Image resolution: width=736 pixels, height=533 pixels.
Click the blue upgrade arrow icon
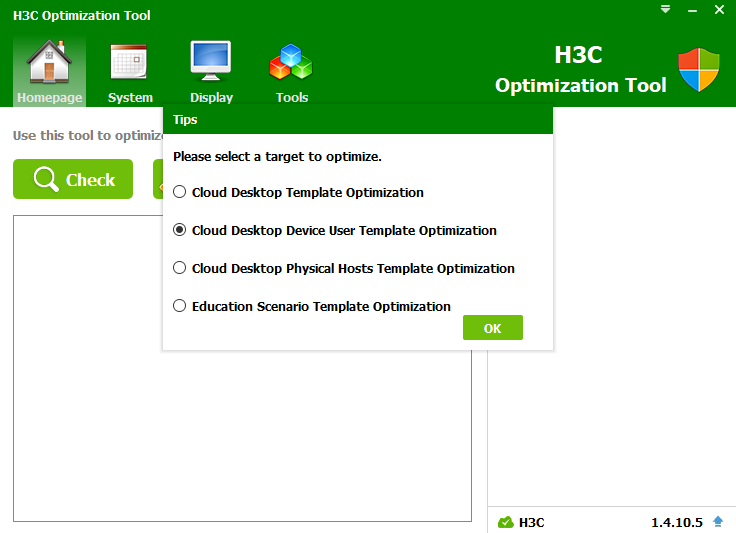tap(718, 521)
